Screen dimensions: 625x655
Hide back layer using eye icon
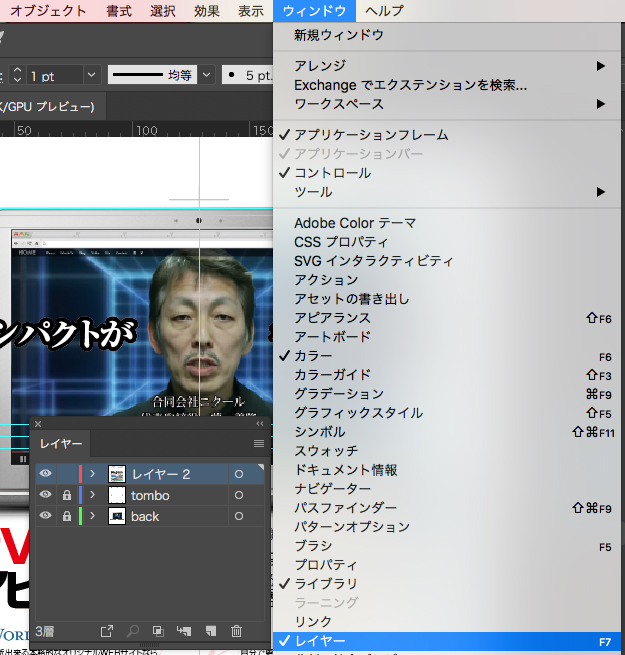(46, 515)
